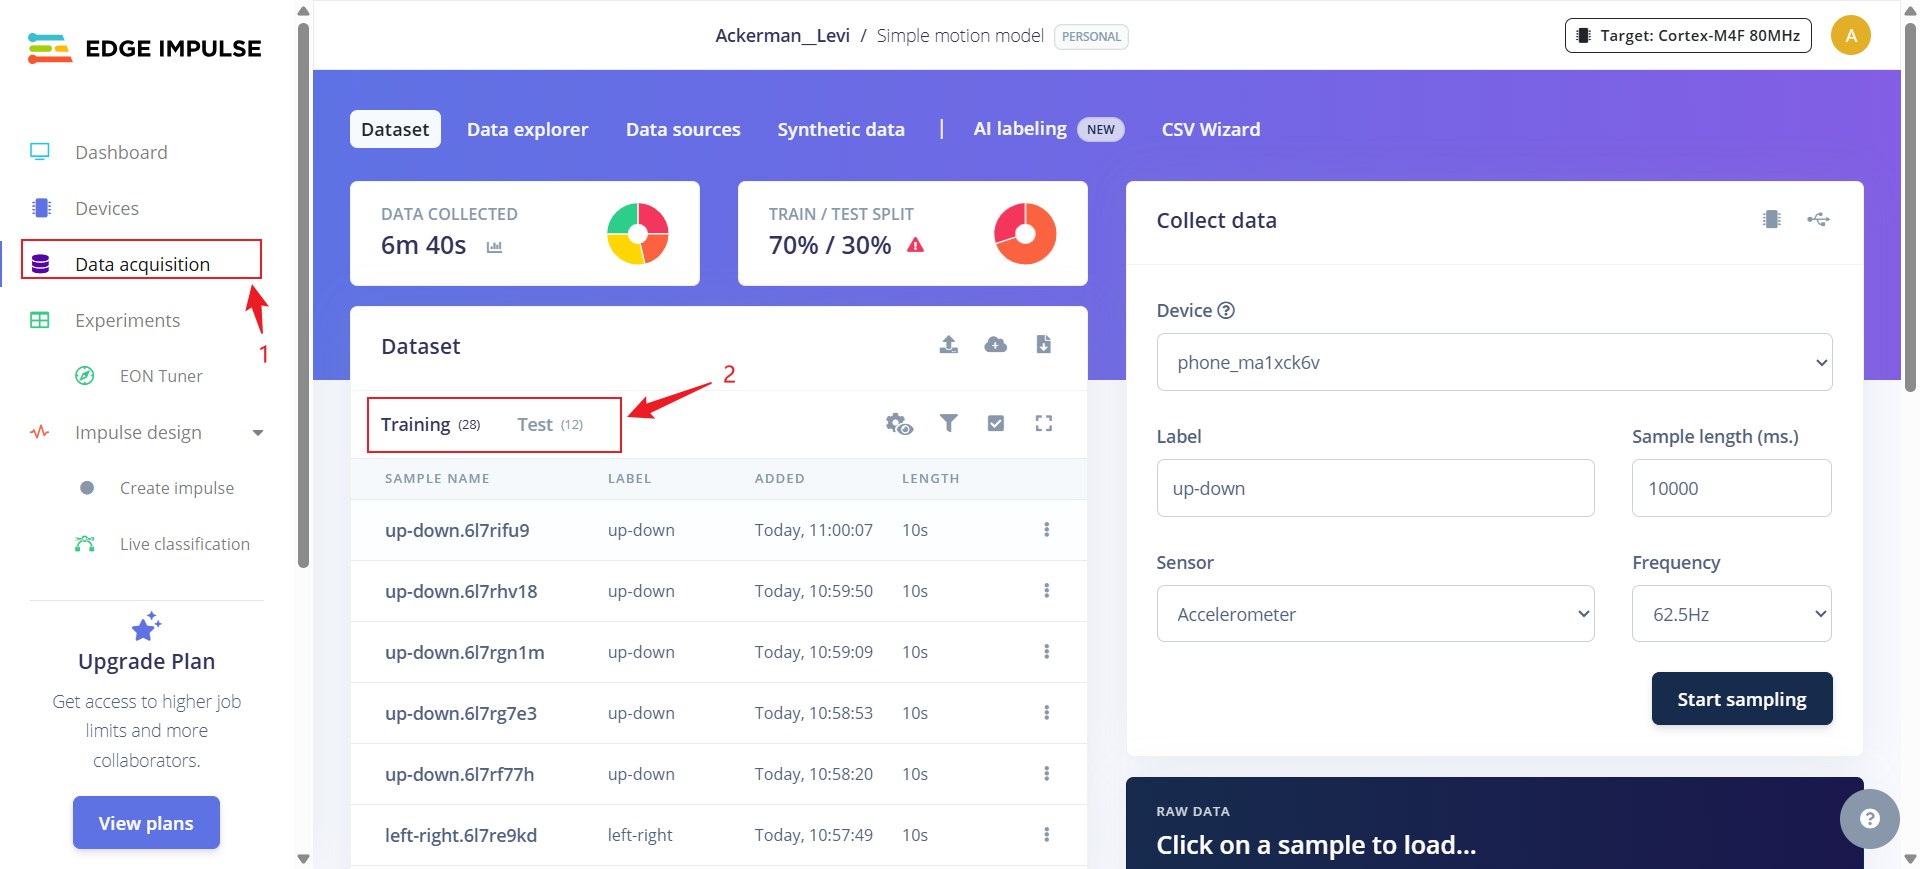Click the upload data icon in Dataset
This screenshot has width=1920, height=869.
(x=949, y=345)
